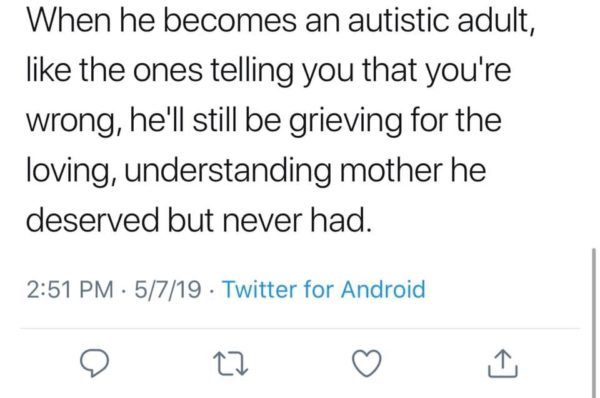Click the vertical scrollbar at the right edge
This screenshot has width=600, height=398.
pyautogui.click(x=594, y=323)
